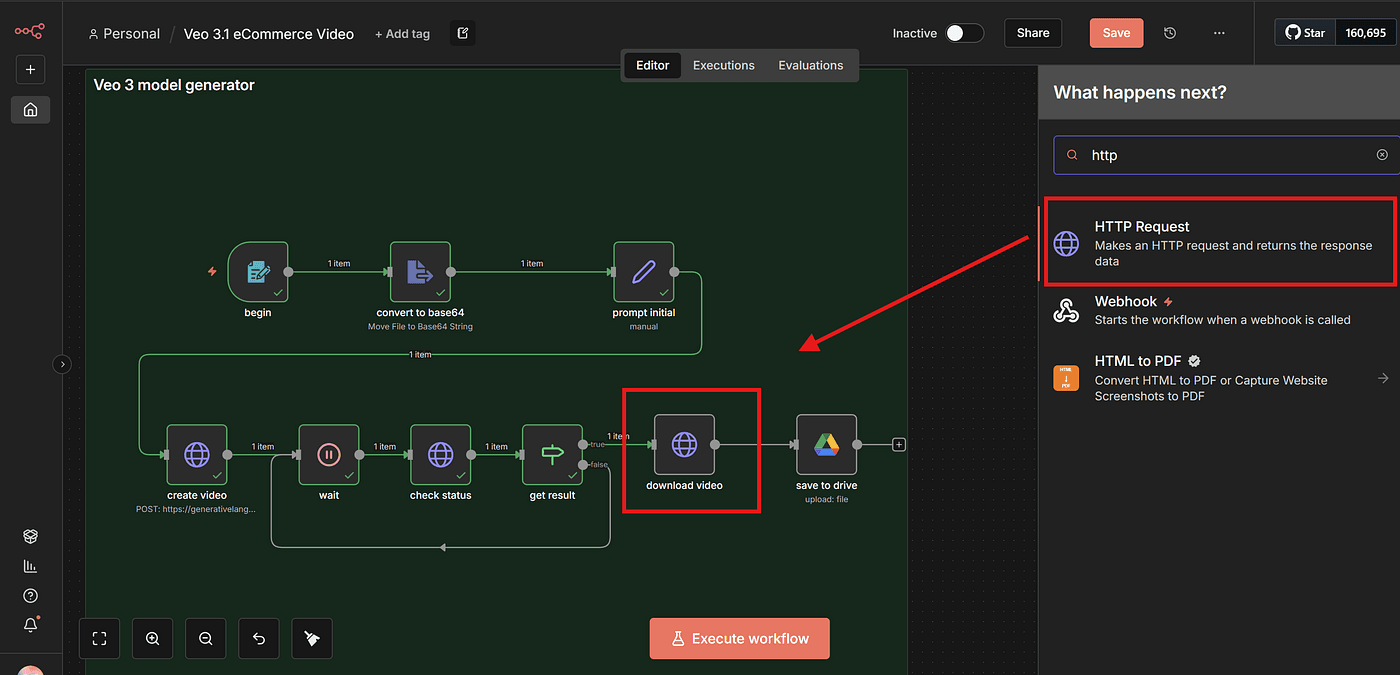The height and width of the screenshot is (675, 1400).
Task: Switch to the Executions tab
Action: [723, 65]
